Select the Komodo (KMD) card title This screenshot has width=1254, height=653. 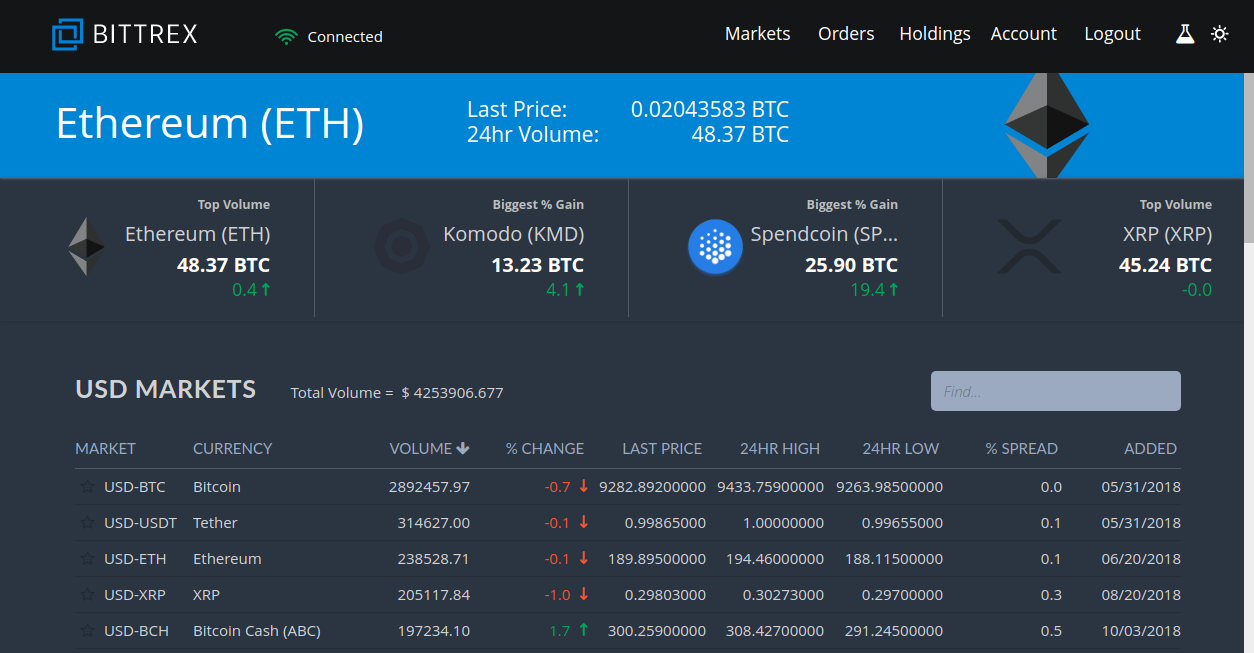[514, 235]
